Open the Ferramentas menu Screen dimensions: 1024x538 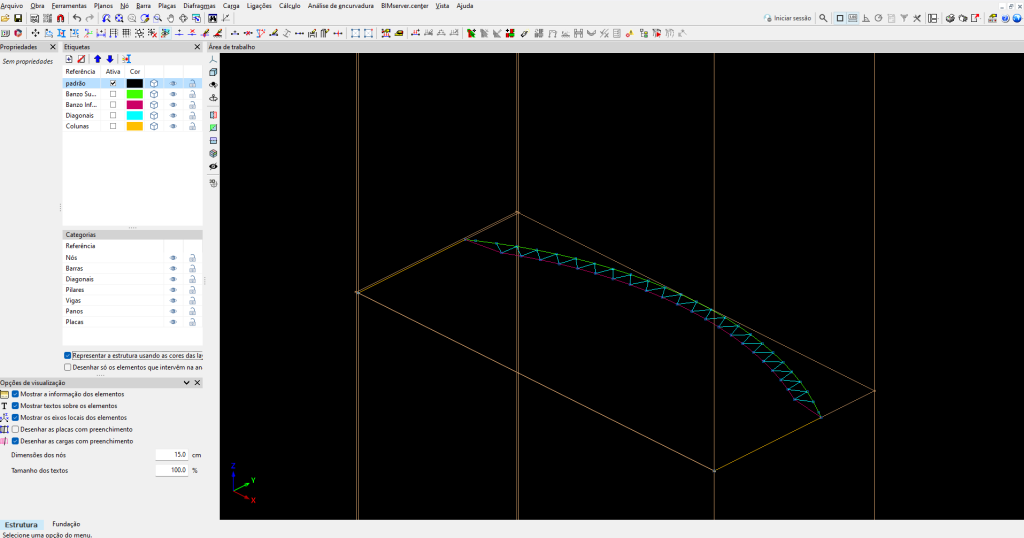pos(69,5)
